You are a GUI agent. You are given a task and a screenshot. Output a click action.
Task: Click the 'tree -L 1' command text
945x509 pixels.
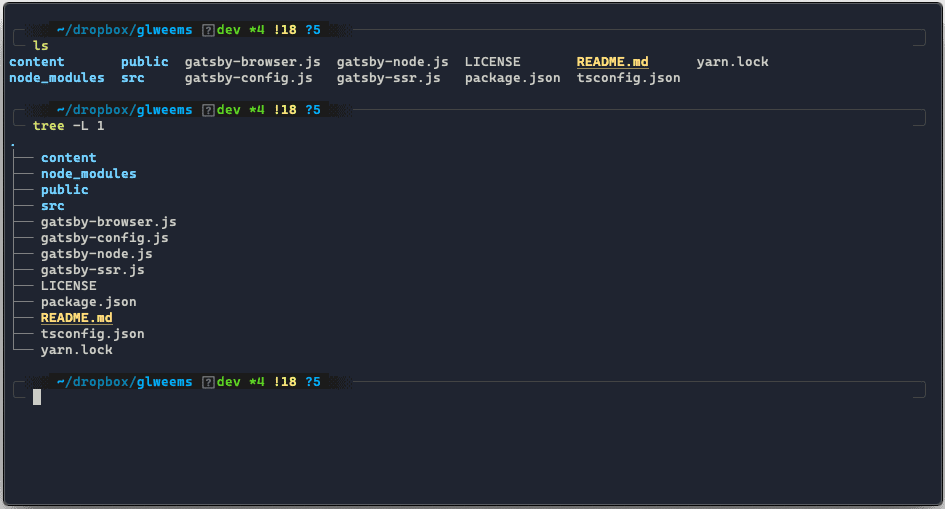point(68,126)
